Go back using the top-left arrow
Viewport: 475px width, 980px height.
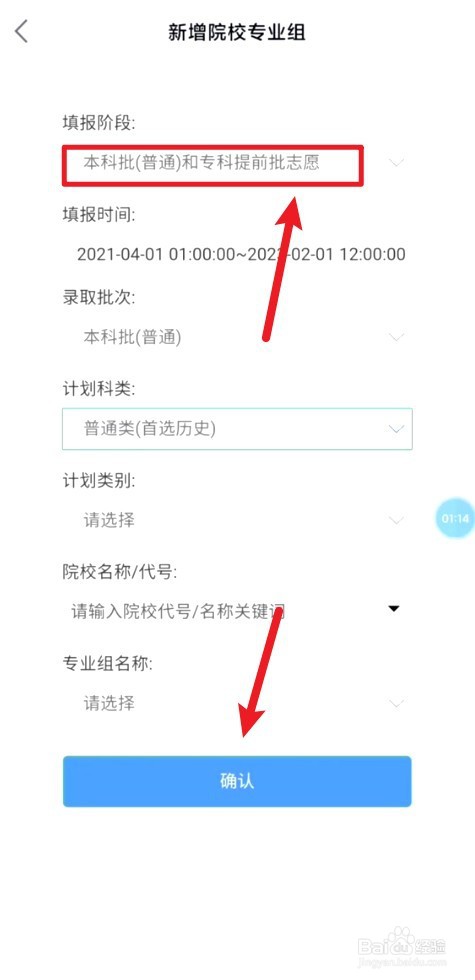(22, 31)
